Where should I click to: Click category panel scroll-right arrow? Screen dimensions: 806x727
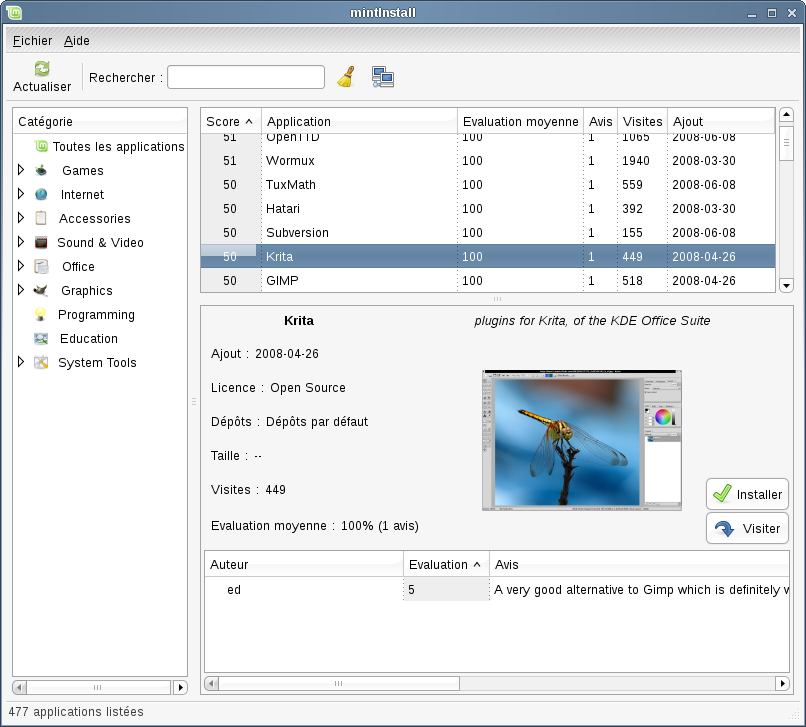tap(180, 687)
